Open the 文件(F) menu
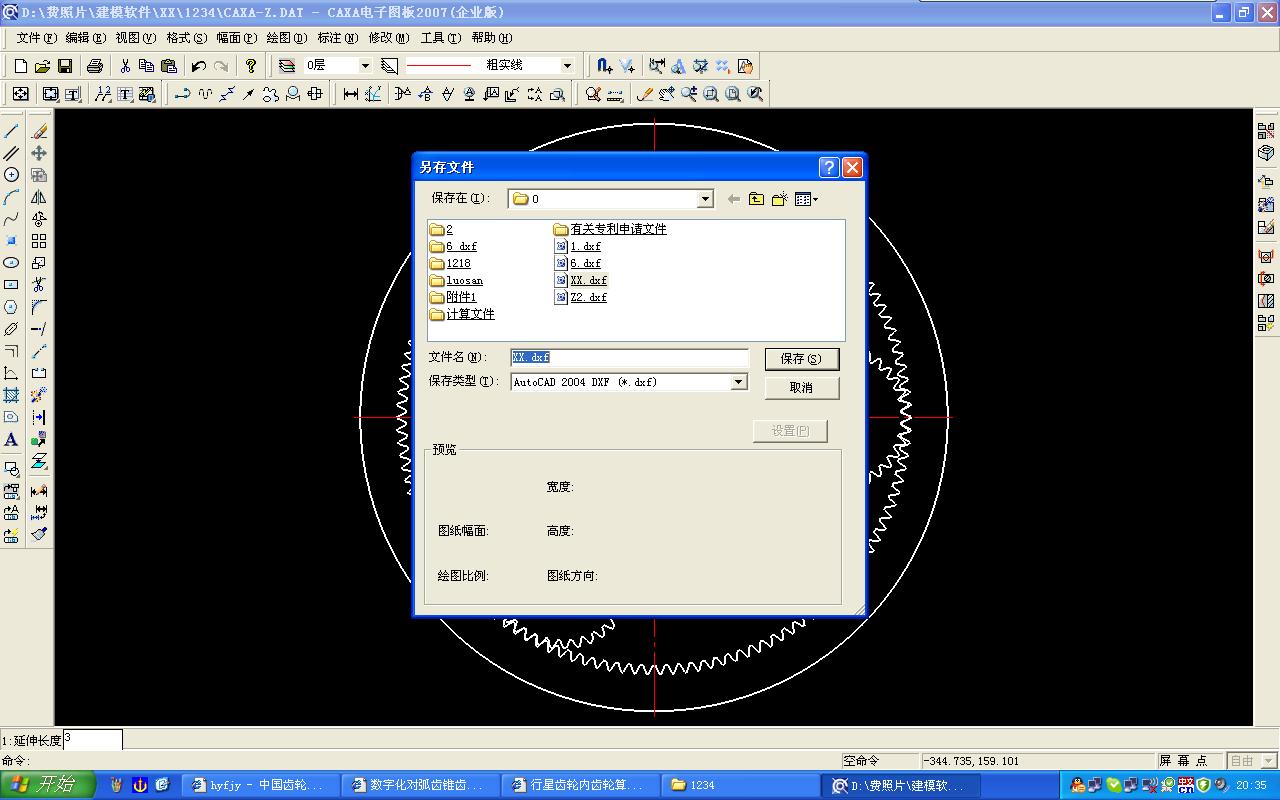 36,38
